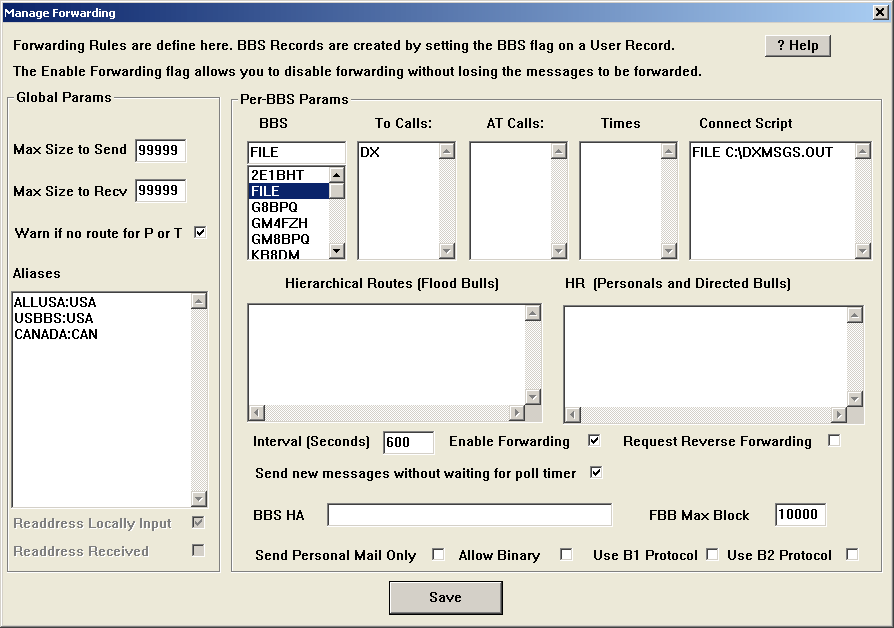
Task: Turn on Use B2 Protocol
Action: pyautogui.click(x=852, y=555)
